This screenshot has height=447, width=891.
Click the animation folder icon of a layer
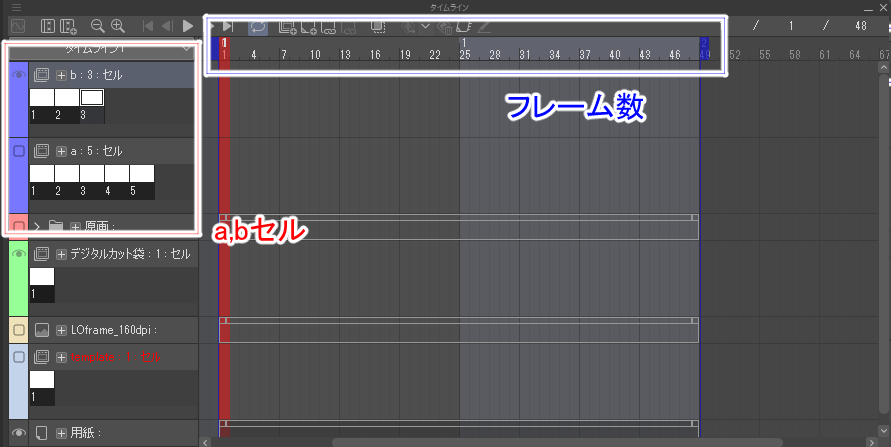tap(41, 151)
